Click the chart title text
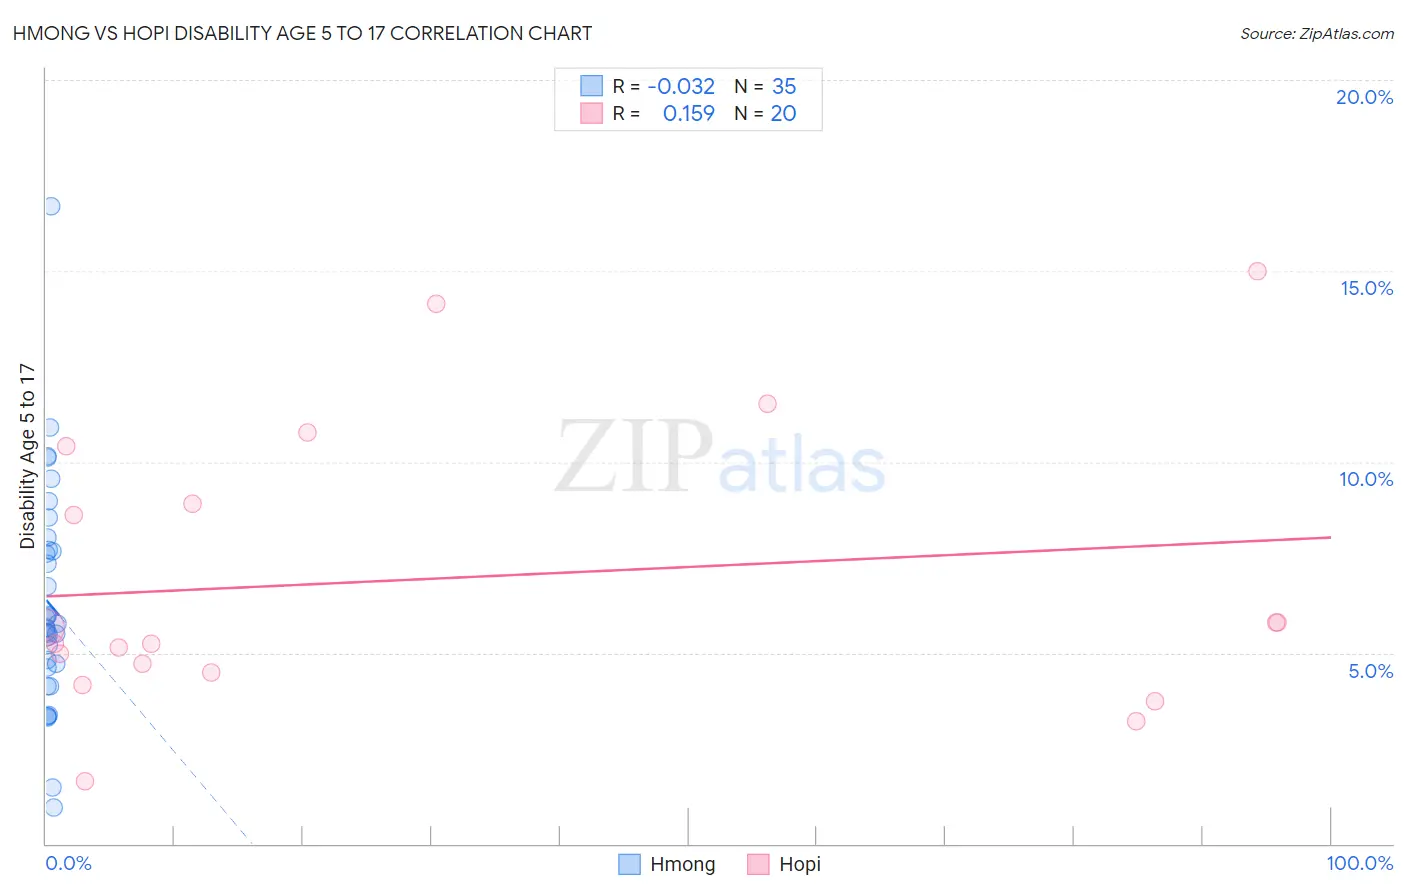The width and height of the screenshot is (1406, 892). 302,33
